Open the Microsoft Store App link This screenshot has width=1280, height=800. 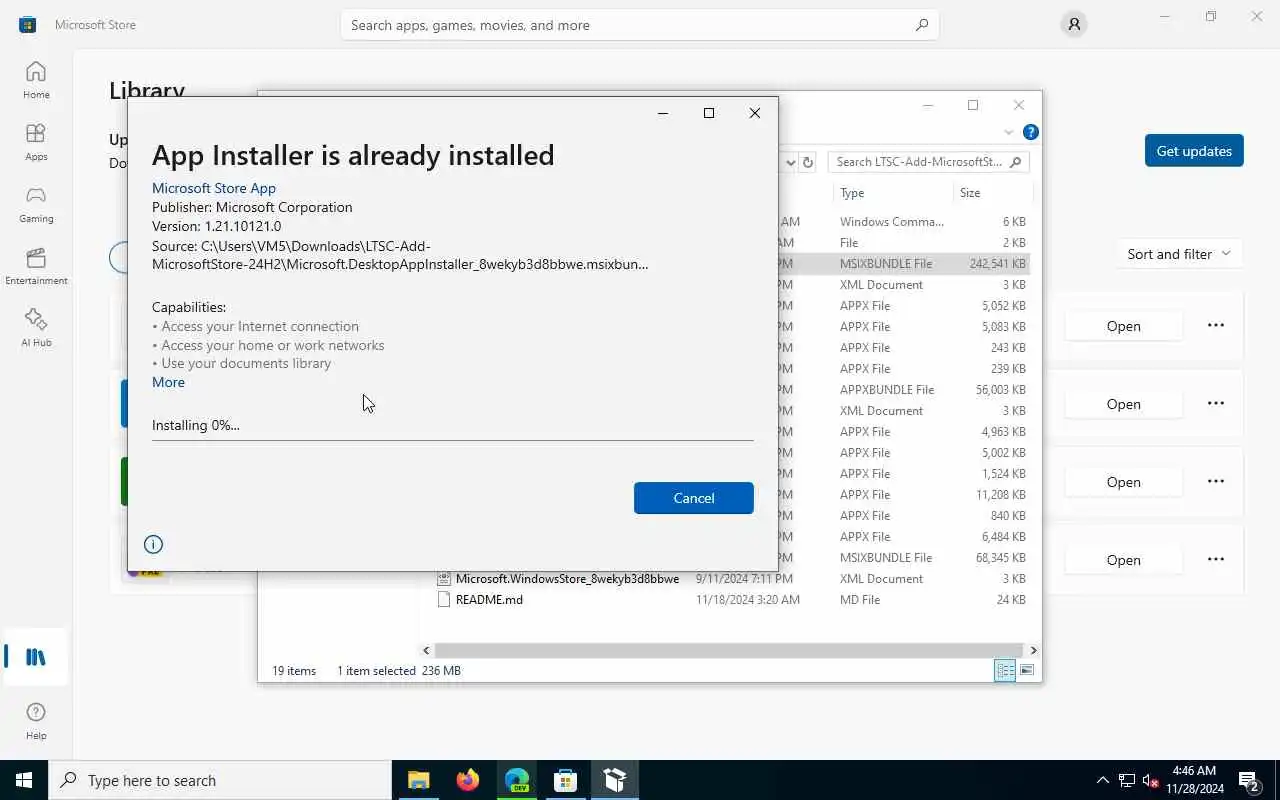click(214, 188)
